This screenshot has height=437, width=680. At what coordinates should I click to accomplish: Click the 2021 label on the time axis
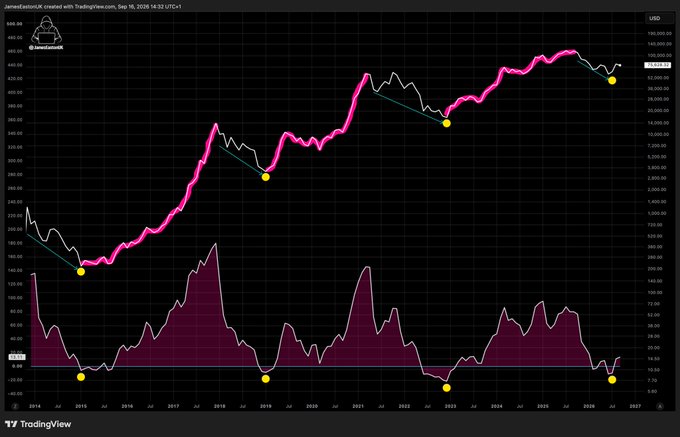(358, 407)
